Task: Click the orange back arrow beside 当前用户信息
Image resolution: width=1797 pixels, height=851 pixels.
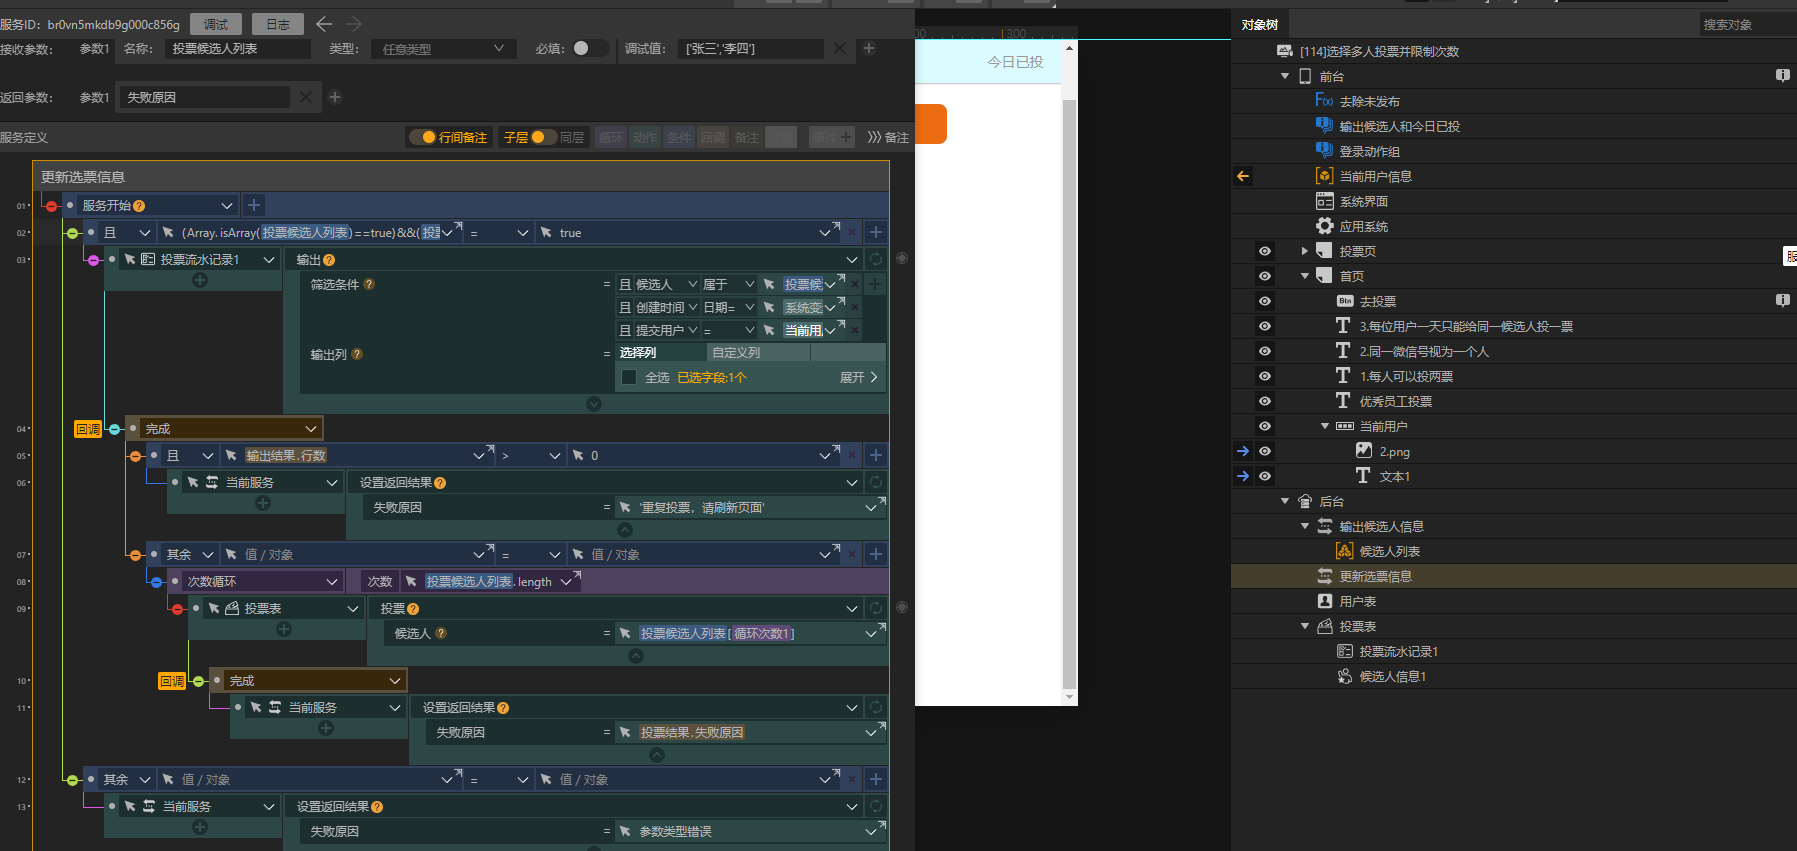Action: 1243,176
